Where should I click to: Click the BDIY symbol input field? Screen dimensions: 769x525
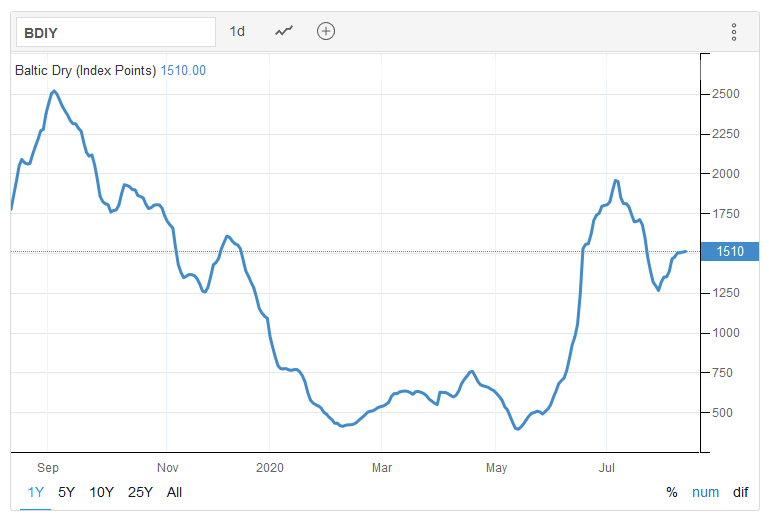(116, 32)
